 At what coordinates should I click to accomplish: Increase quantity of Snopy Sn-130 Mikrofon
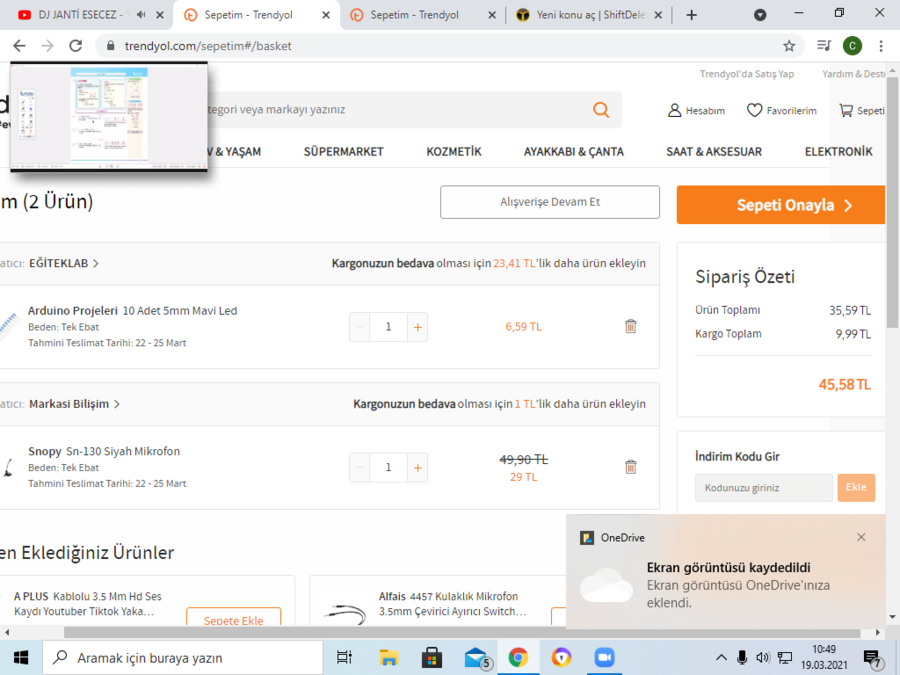[x=417, y=468]
